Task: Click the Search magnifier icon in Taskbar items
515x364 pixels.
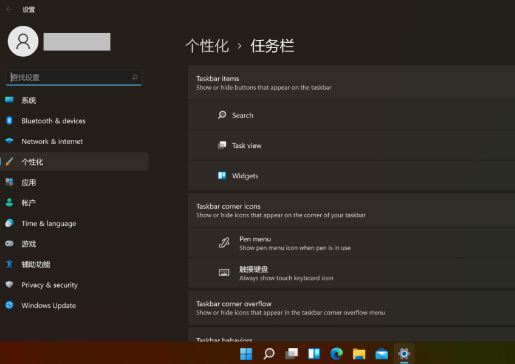Action: 222,115
